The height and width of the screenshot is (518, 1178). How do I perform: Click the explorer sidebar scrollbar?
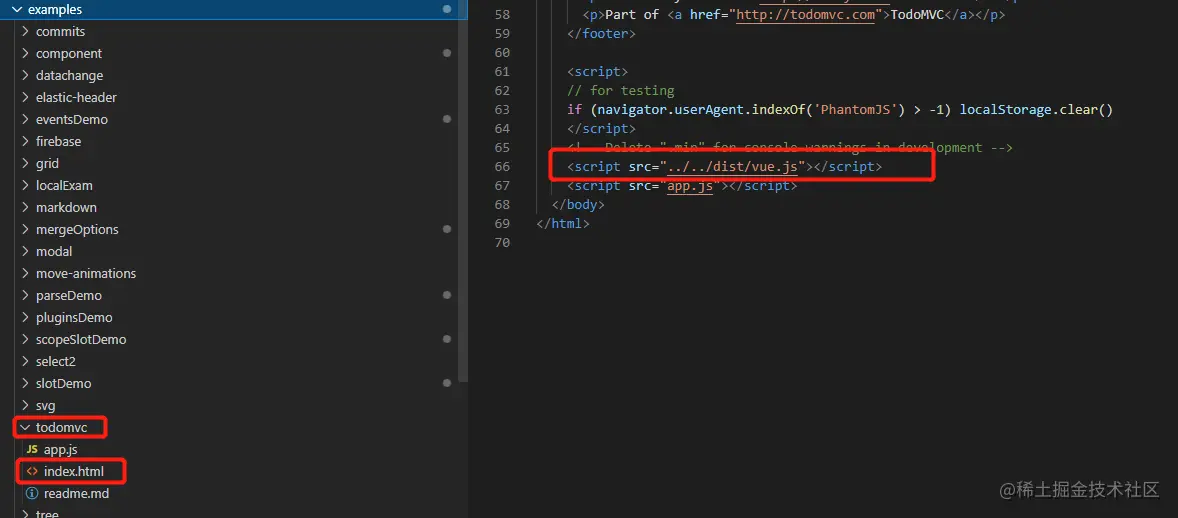pos(464,199)
